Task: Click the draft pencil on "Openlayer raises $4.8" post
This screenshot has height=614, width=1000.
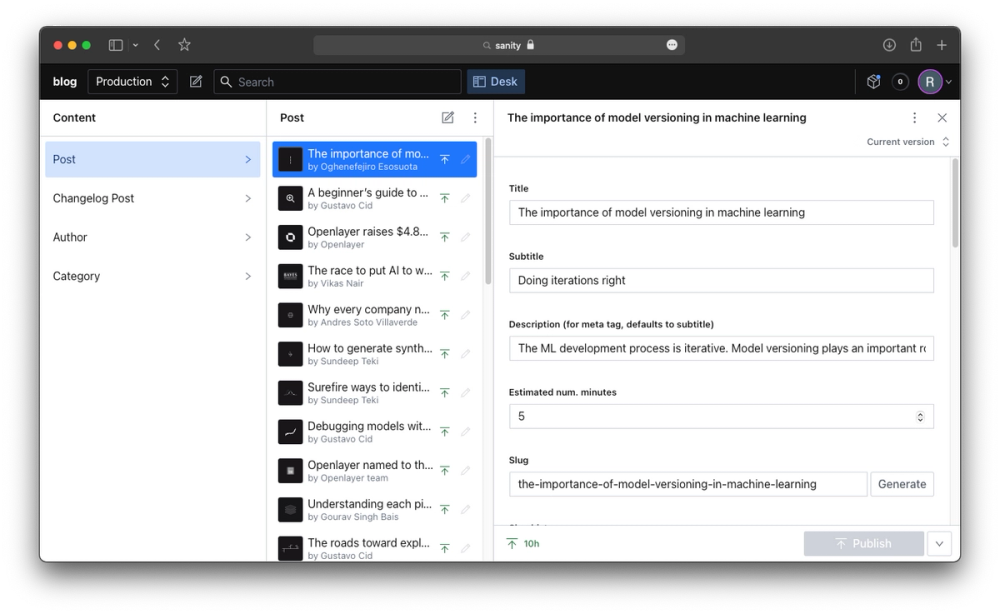Action: point(465,237)
